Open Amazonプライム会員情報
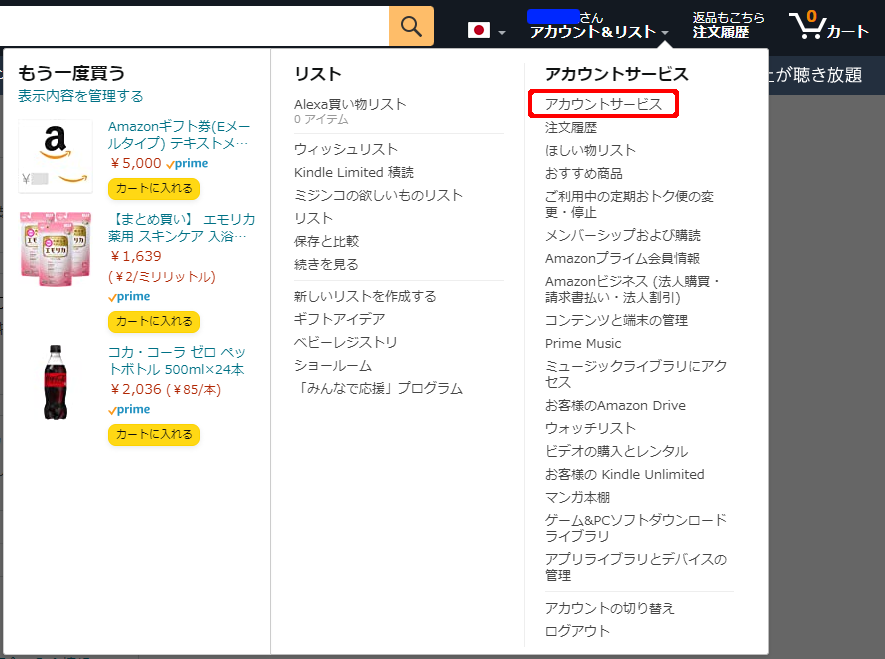 point(623,258)
